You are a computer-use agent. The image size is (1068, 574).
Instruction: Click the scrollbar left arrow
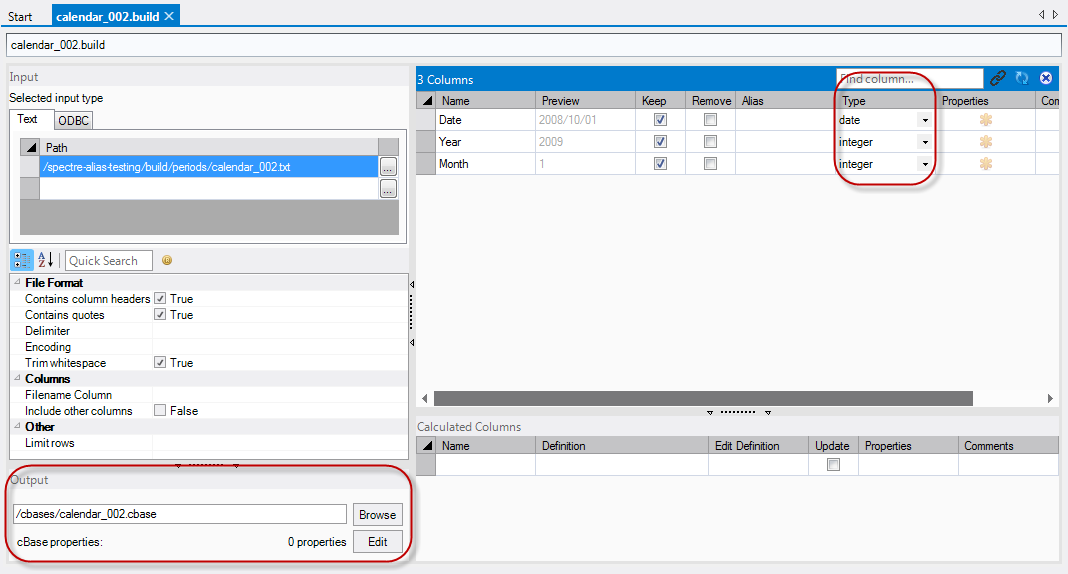click(x=425, y=398)
